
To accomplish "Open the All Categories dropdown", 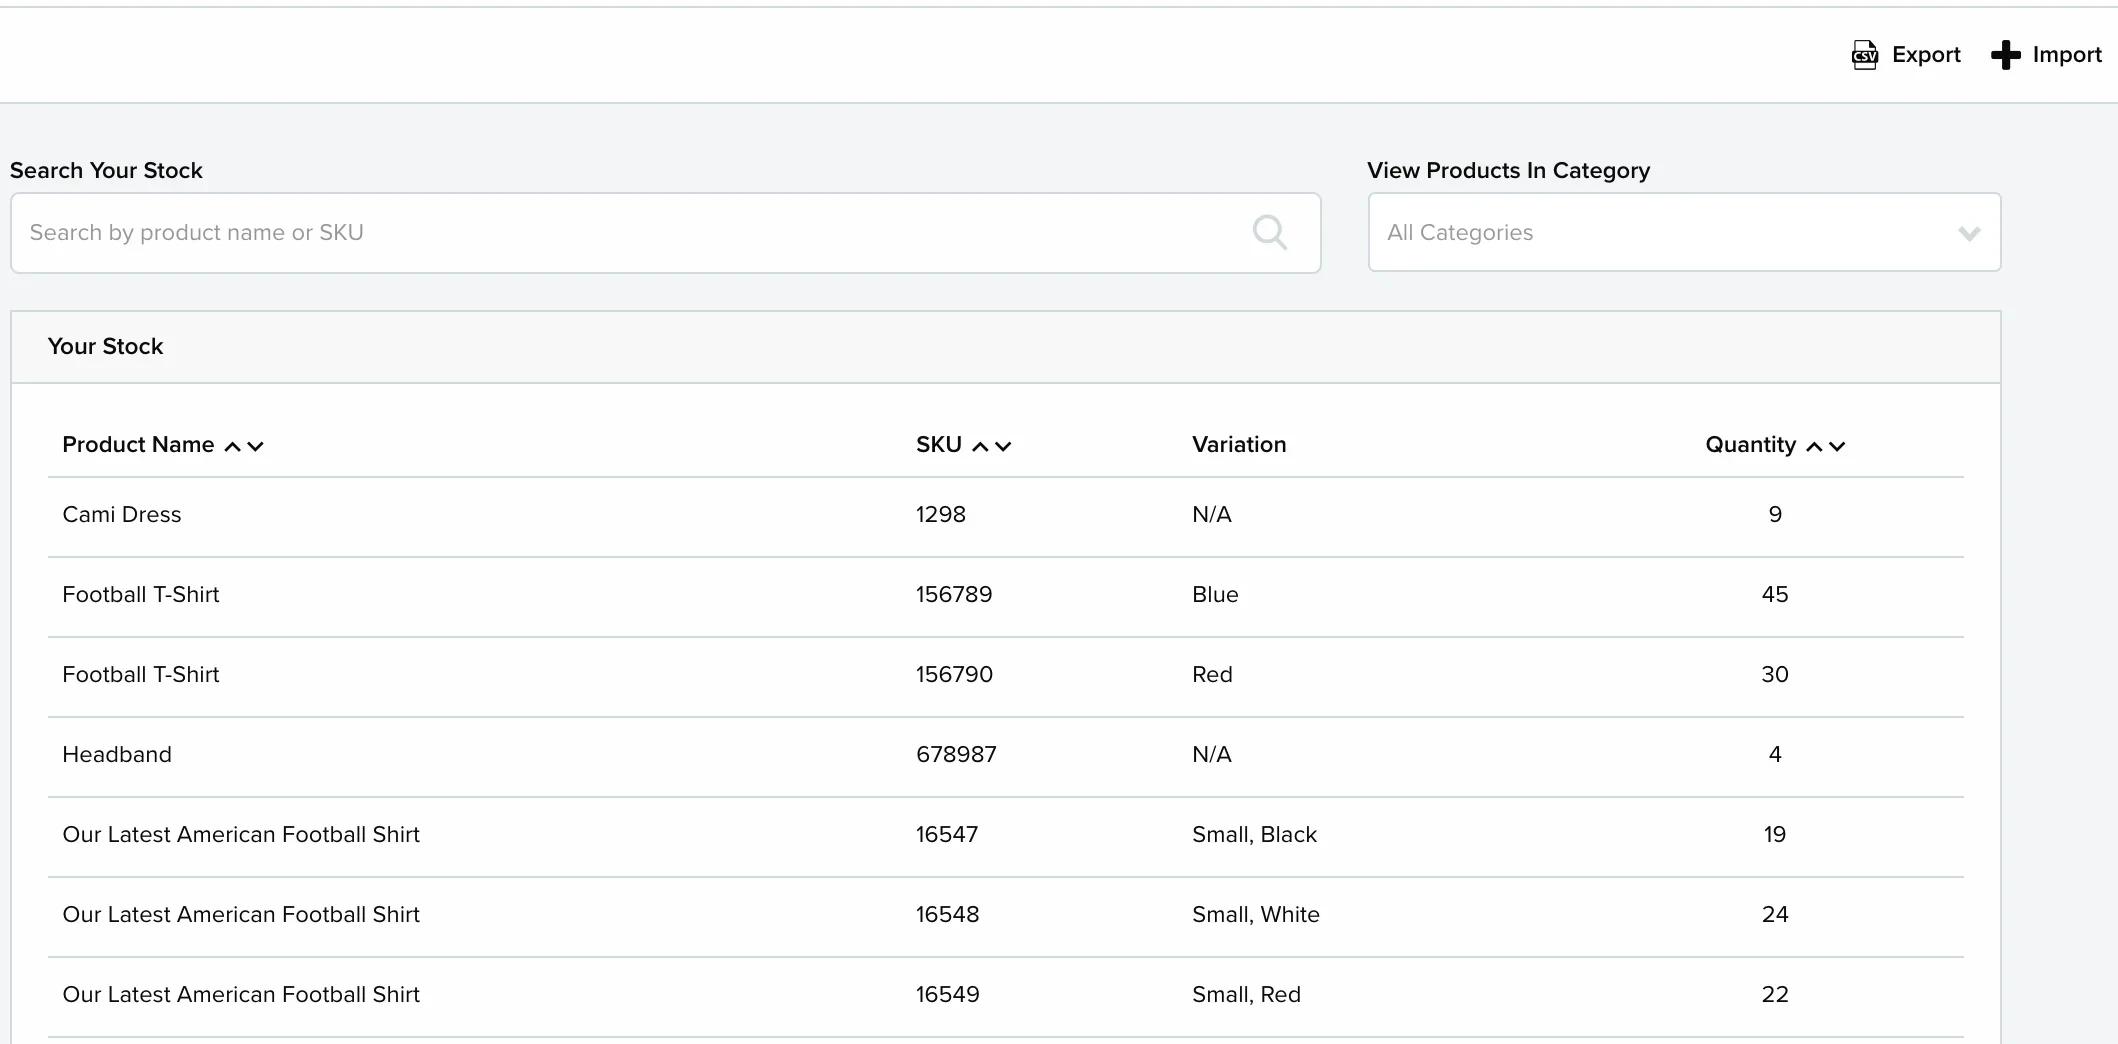I will 1684,232.
